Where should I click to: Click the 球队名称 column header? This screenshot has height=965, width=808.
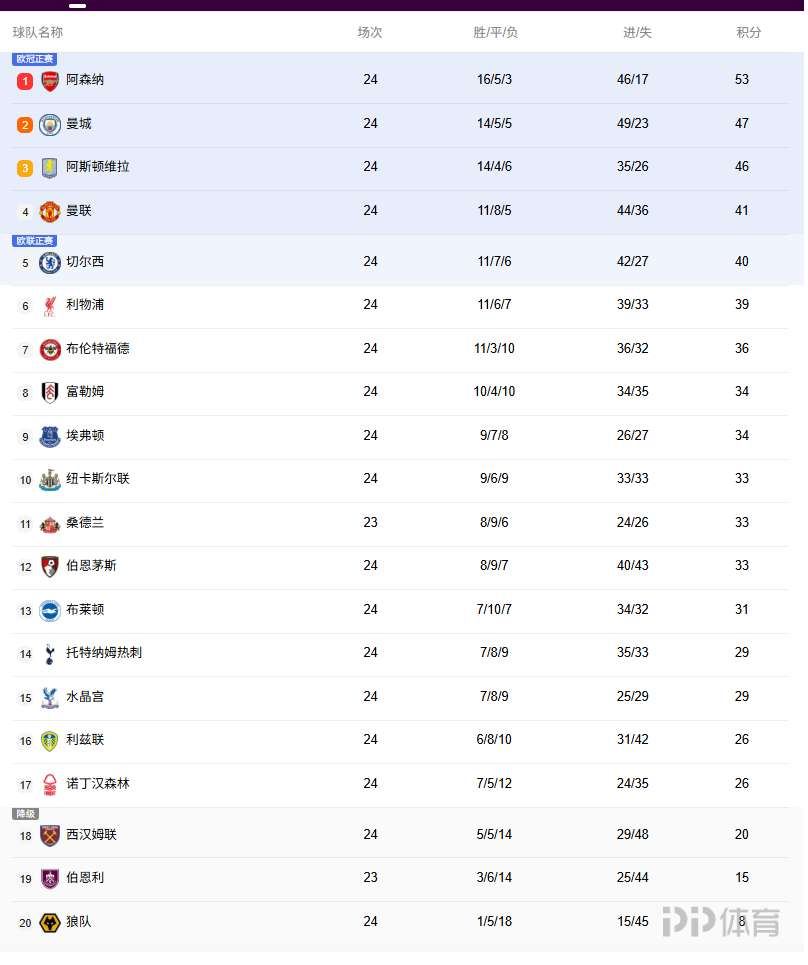(37, 33)
